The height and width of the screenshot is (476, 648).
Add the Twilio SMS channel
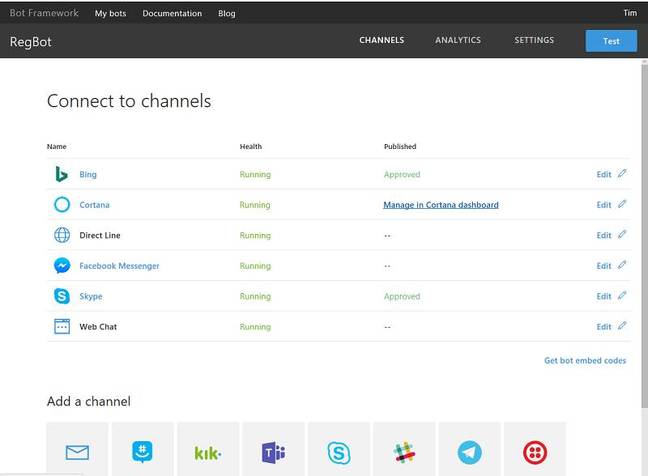coord(535,452)
